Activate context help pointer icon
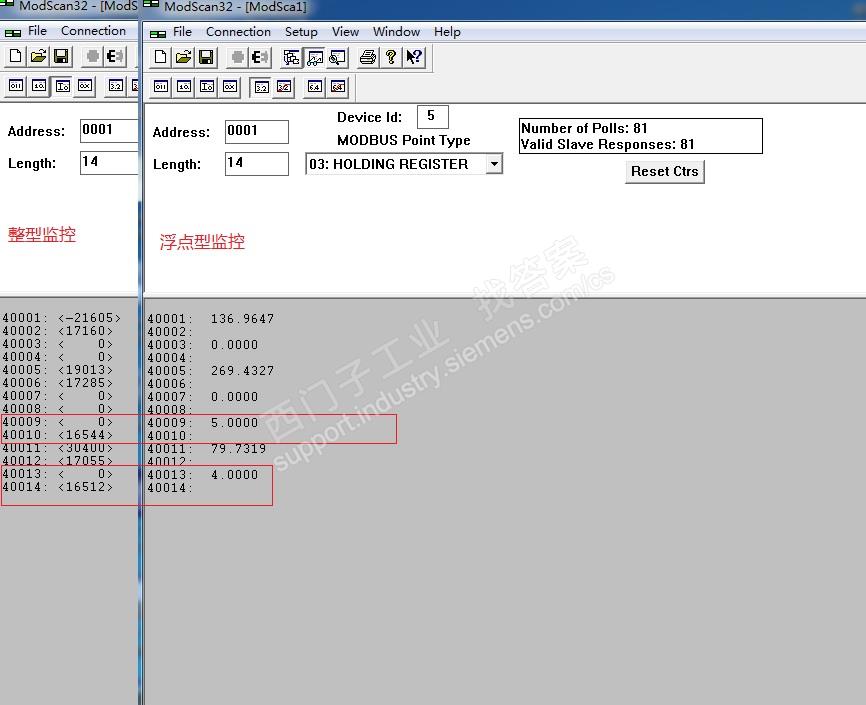This screenshot has height=705, width=866. 414,57
